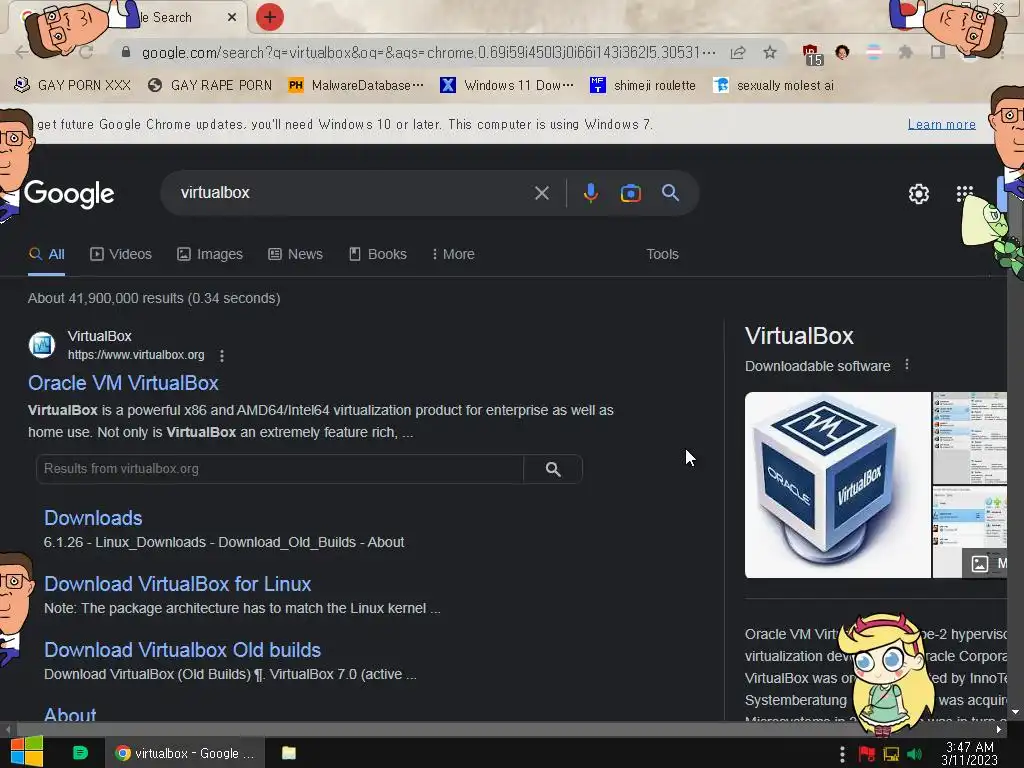Open Windows 11 Dow... bookmark
Screen dimensions: 1024x768
click(507, 86)
